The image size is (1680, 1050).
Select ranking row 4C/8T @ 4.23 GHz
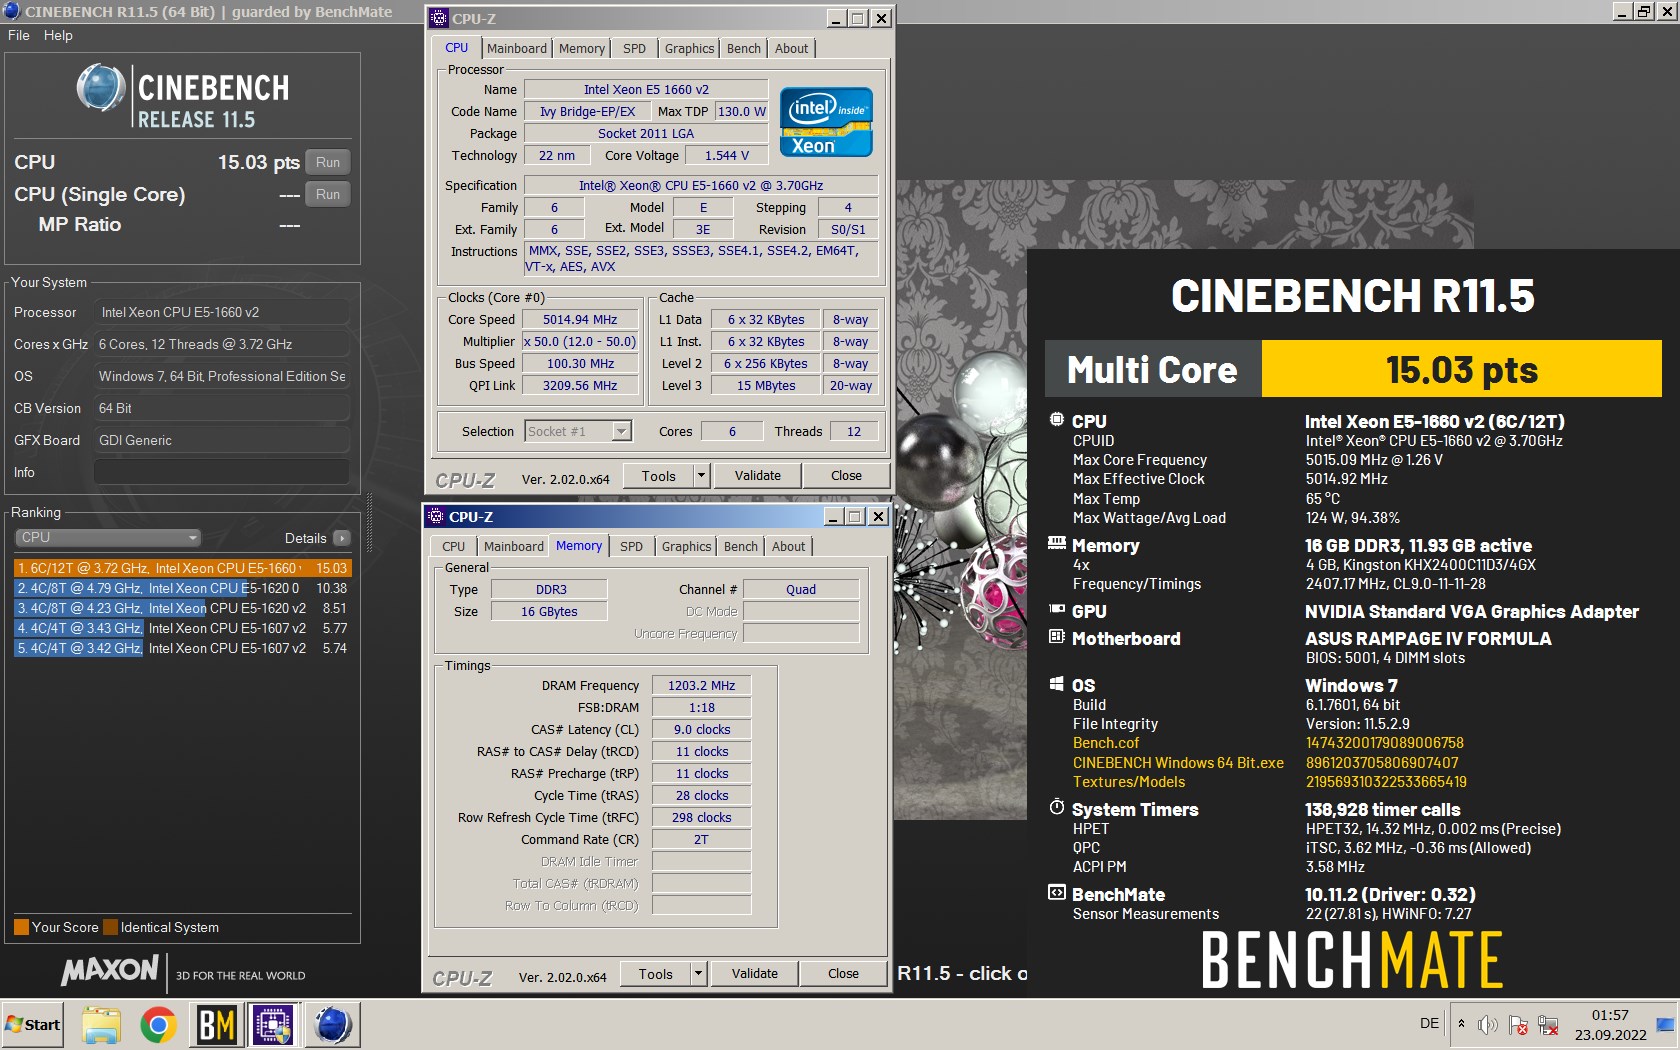point(183,608)
